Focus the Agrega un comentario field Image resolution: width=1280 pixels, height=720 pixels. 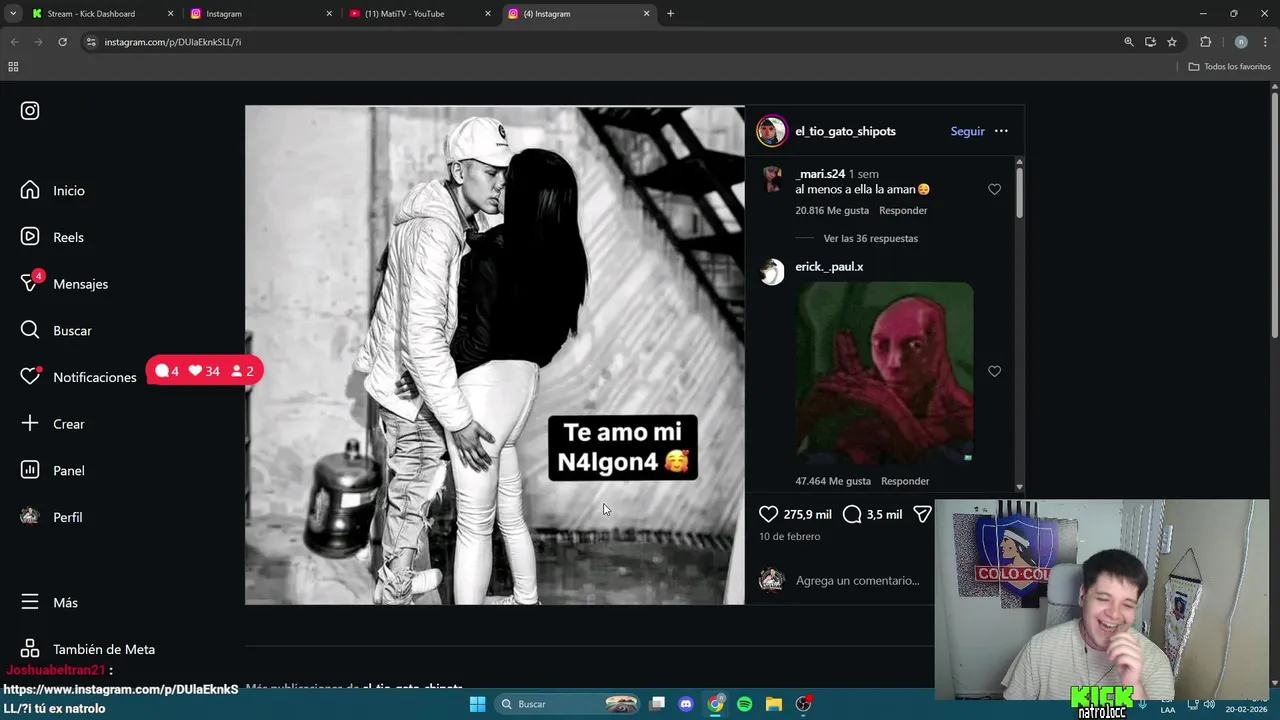tap(857, 580)
